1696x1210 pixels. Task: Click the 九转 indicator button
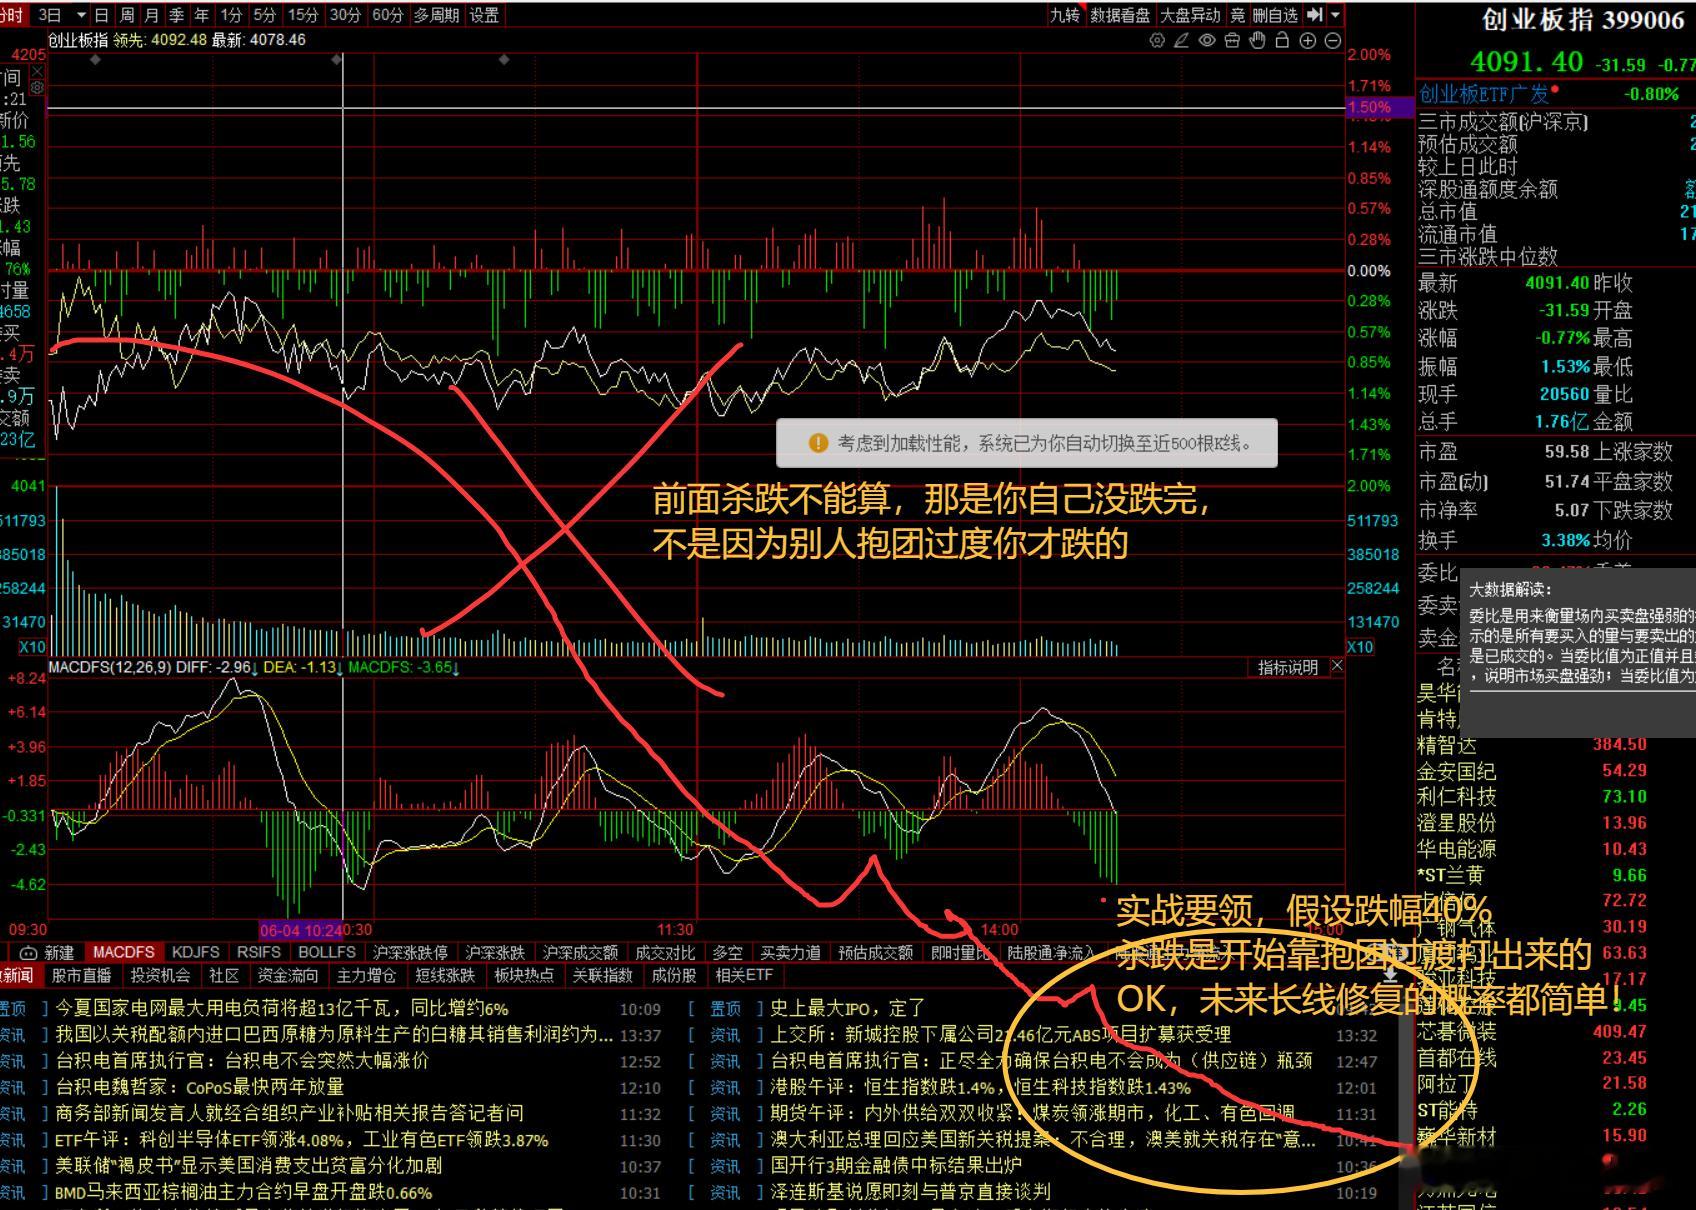[1065, 15]
